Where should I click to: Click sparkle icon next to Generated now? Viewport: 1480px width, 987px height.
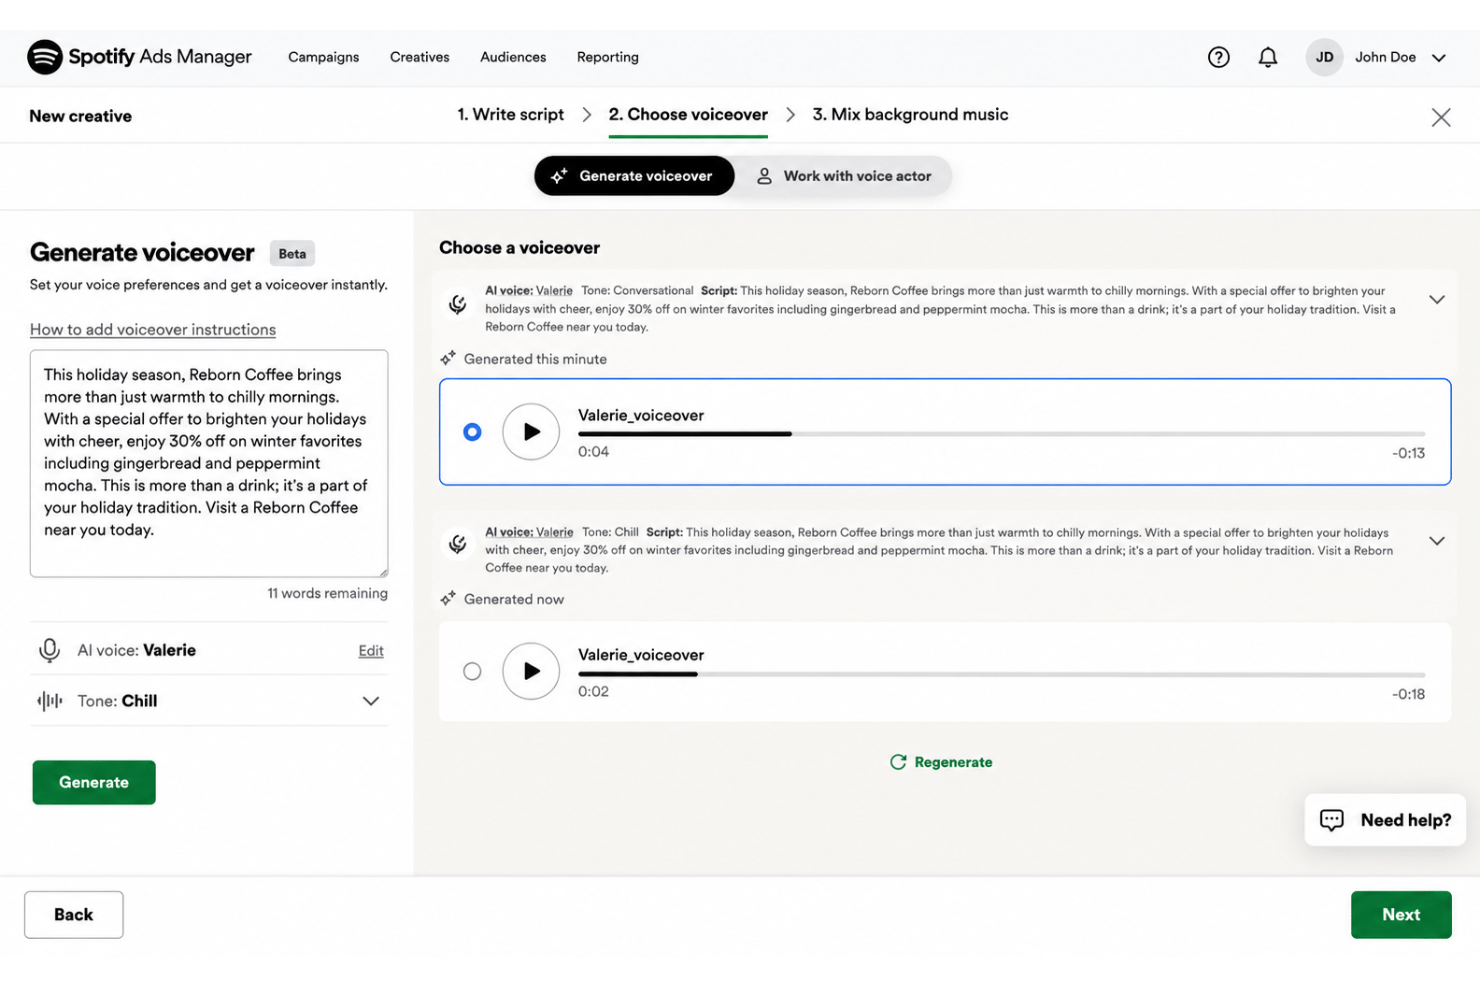click(448, 598)
